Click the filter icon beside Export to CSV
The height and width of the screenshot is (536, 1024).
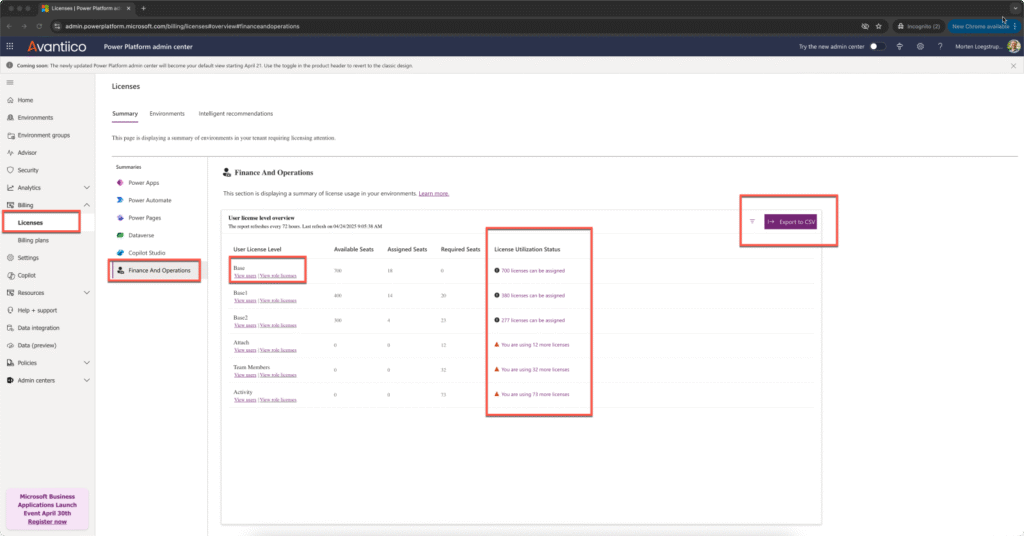[752, 222]
